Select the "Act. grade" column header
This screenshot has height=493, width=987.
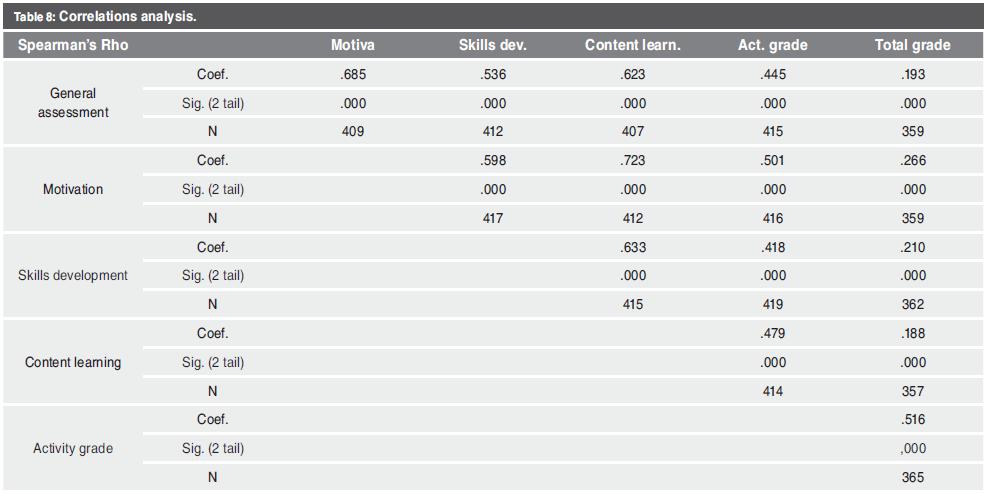[772, 46]
